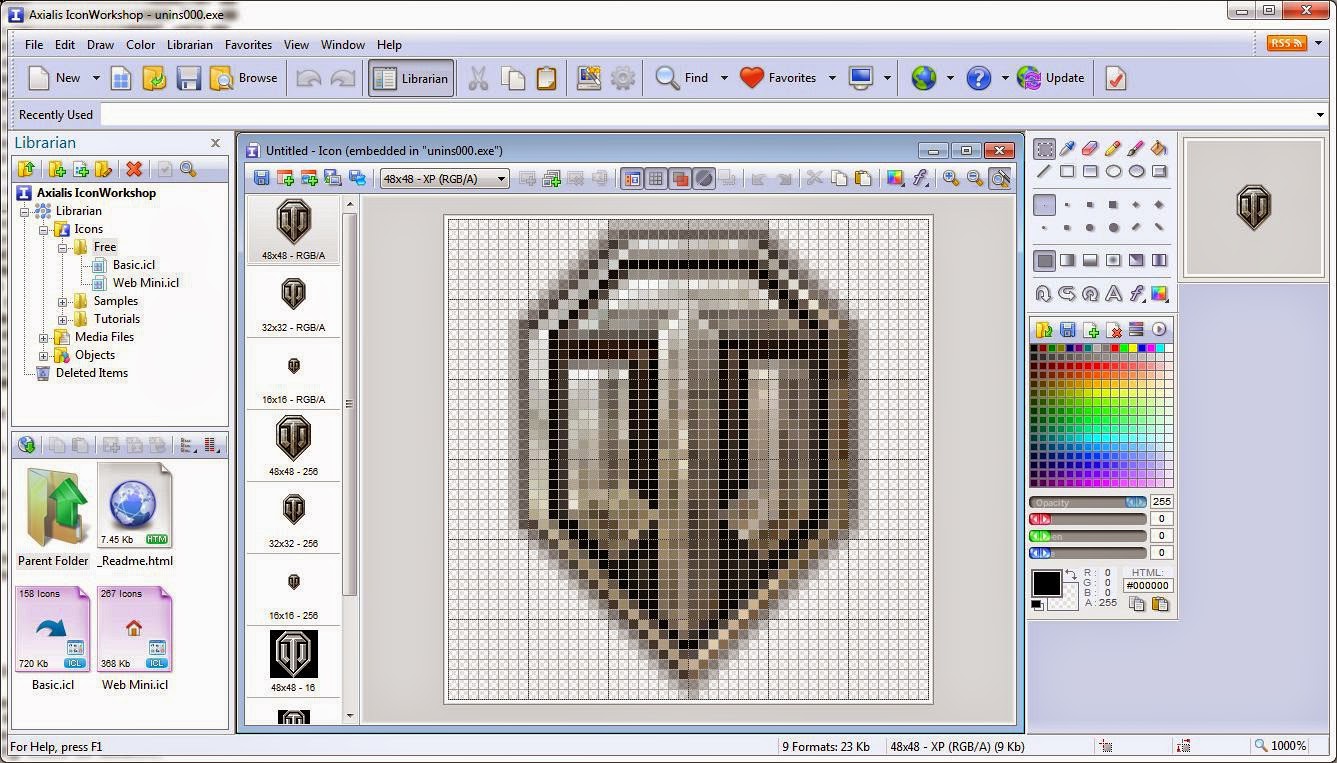Open the Color menu
This screenshot has width=1337, height=763.
140,44
